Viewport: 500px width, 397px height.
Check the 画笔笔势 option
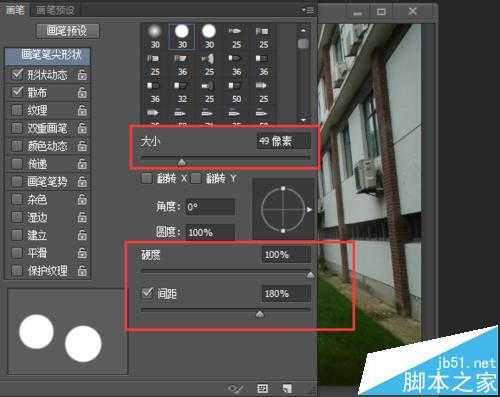pos(17,182)
